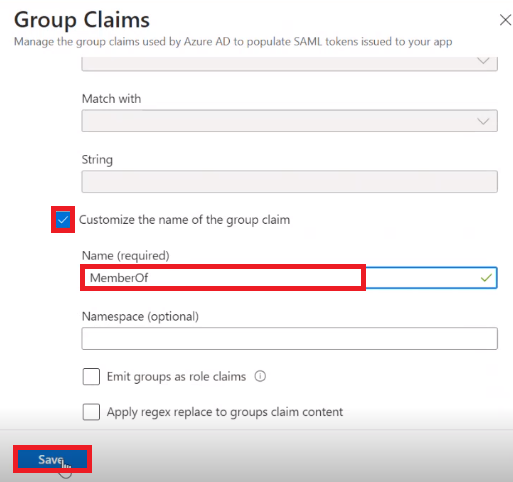513x482 pixels.
Task: Click the Emit groups as role claims label
Action: tap(176, 377)
